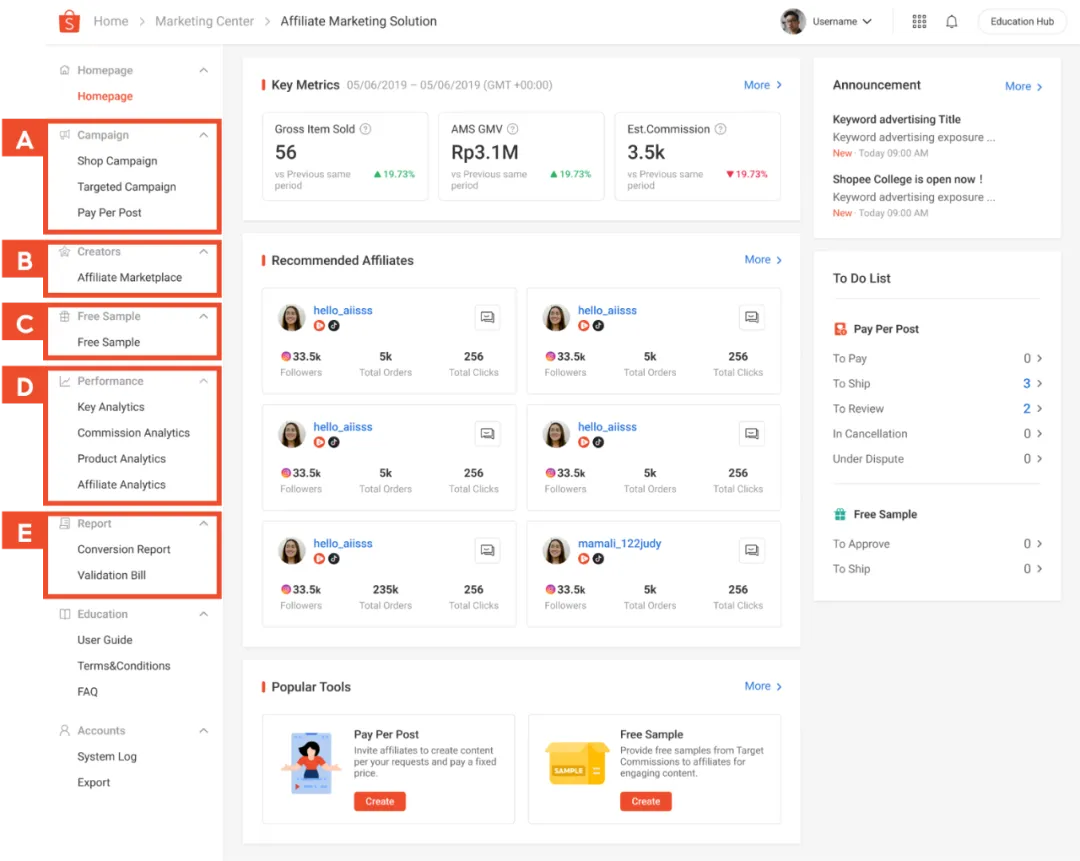Open the notification bell

click(951, 21)
